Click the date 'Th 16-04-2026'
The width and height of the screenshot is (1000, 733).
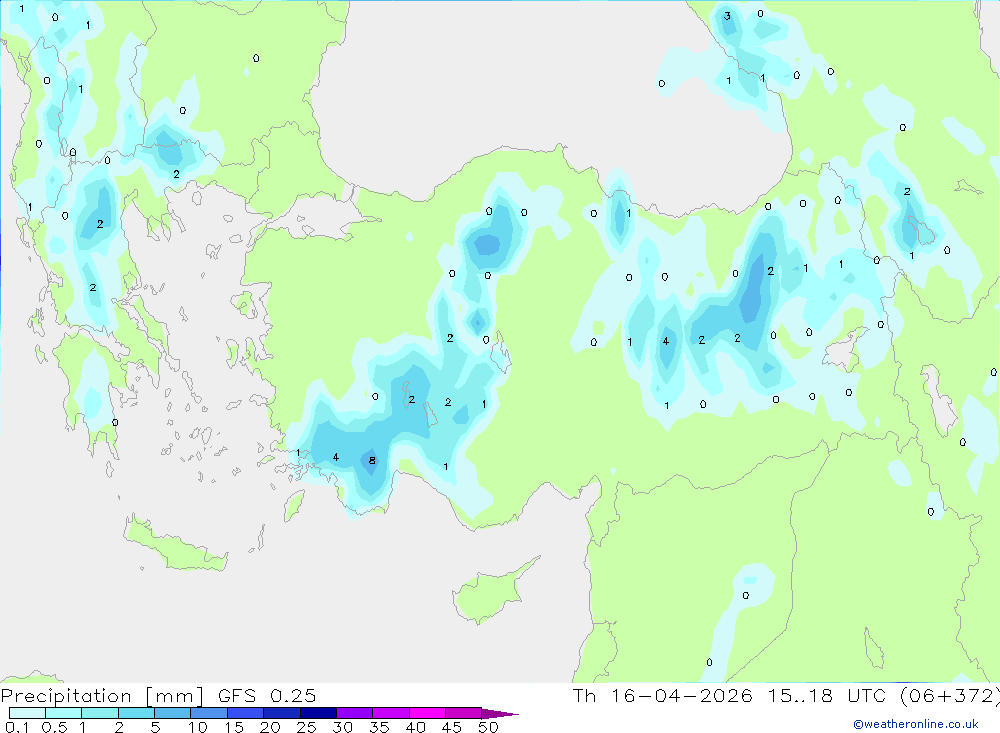coord(663,695)
